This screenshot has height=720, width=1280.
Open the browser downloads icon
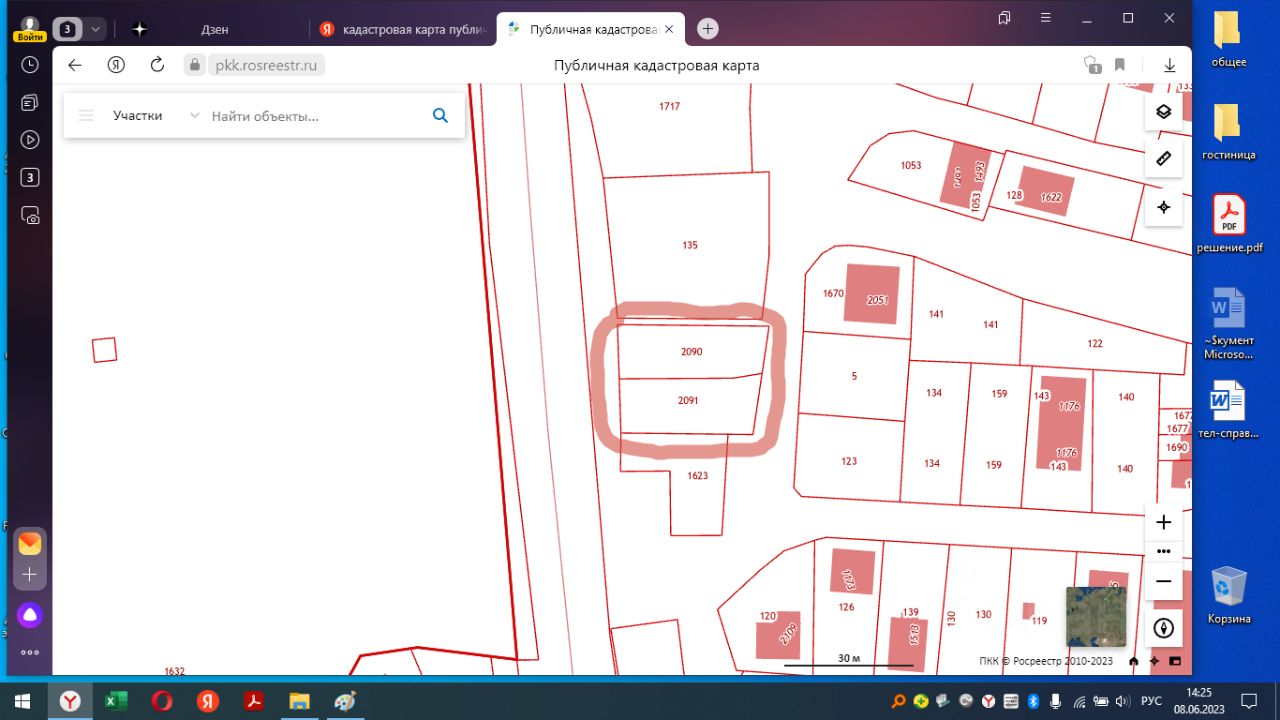[1169, 65]
